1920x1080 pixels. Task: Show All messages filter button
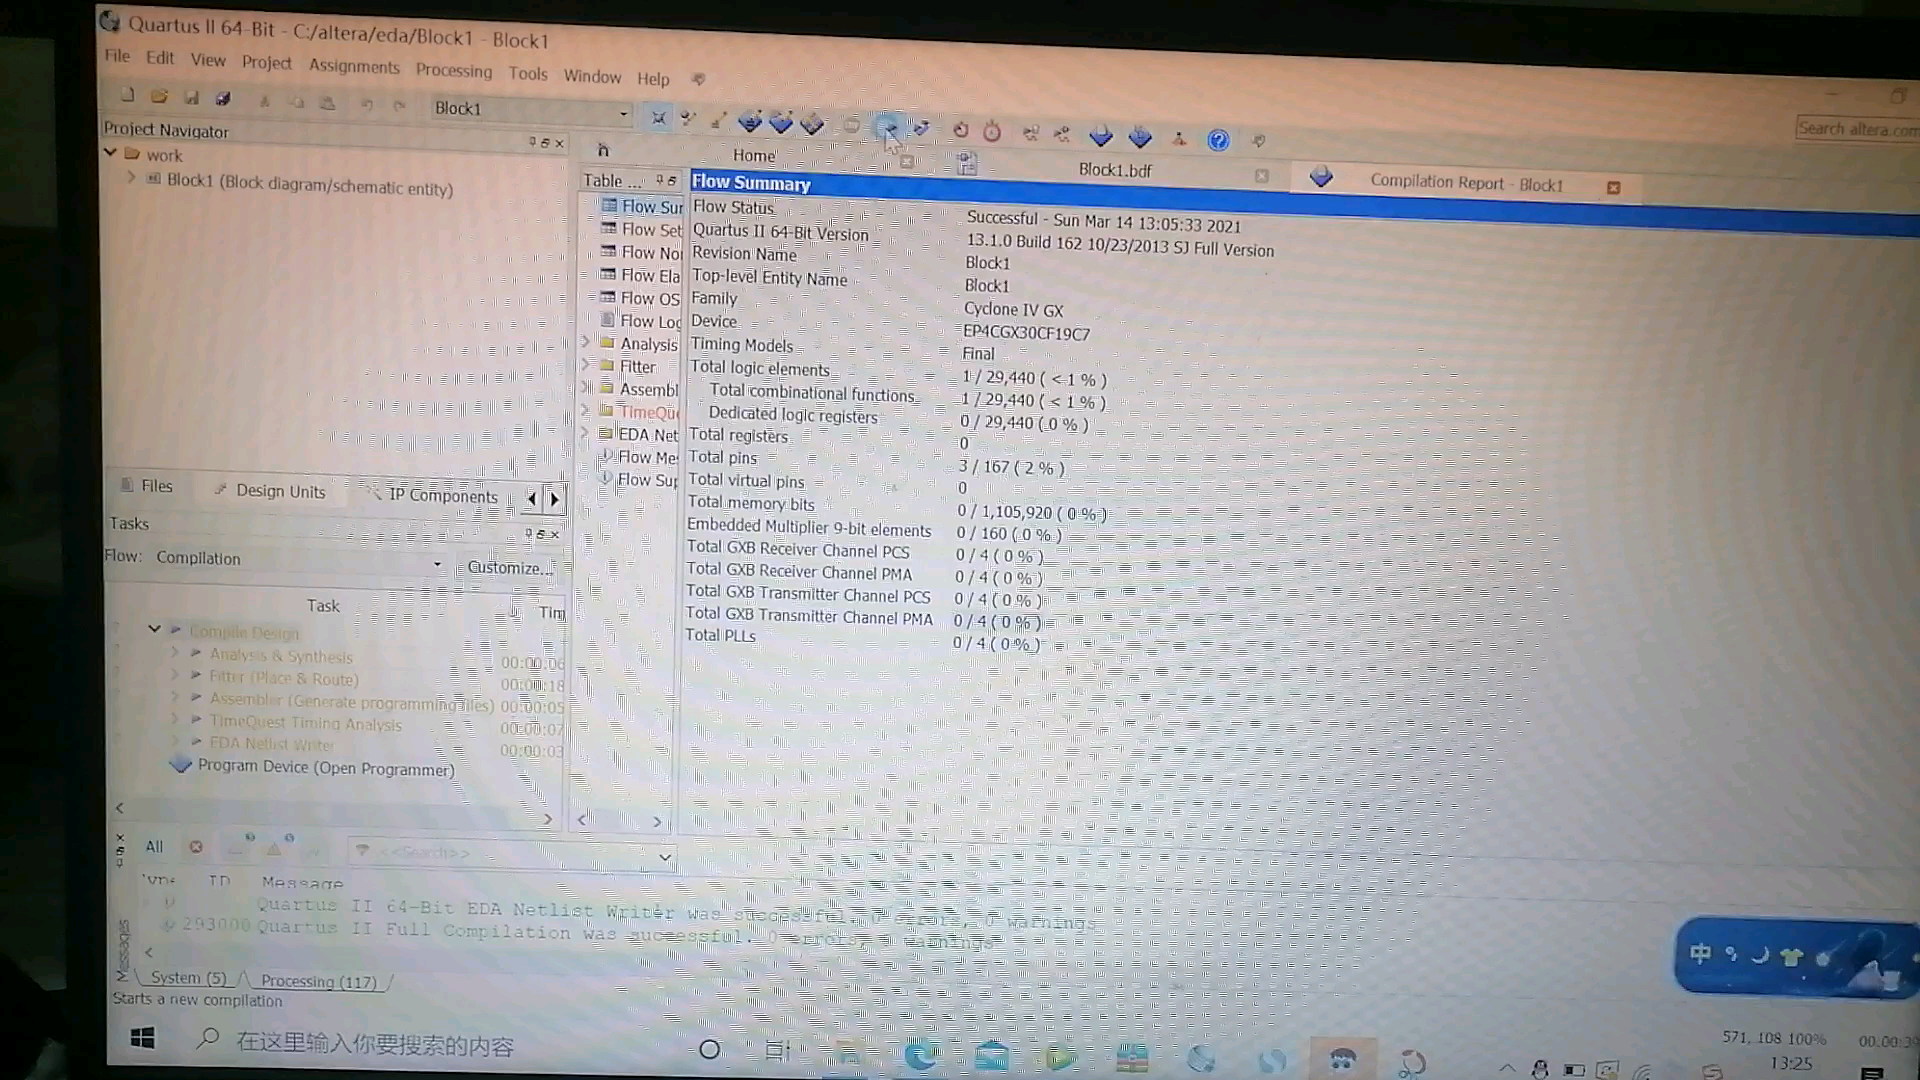[x=154, y=846]
